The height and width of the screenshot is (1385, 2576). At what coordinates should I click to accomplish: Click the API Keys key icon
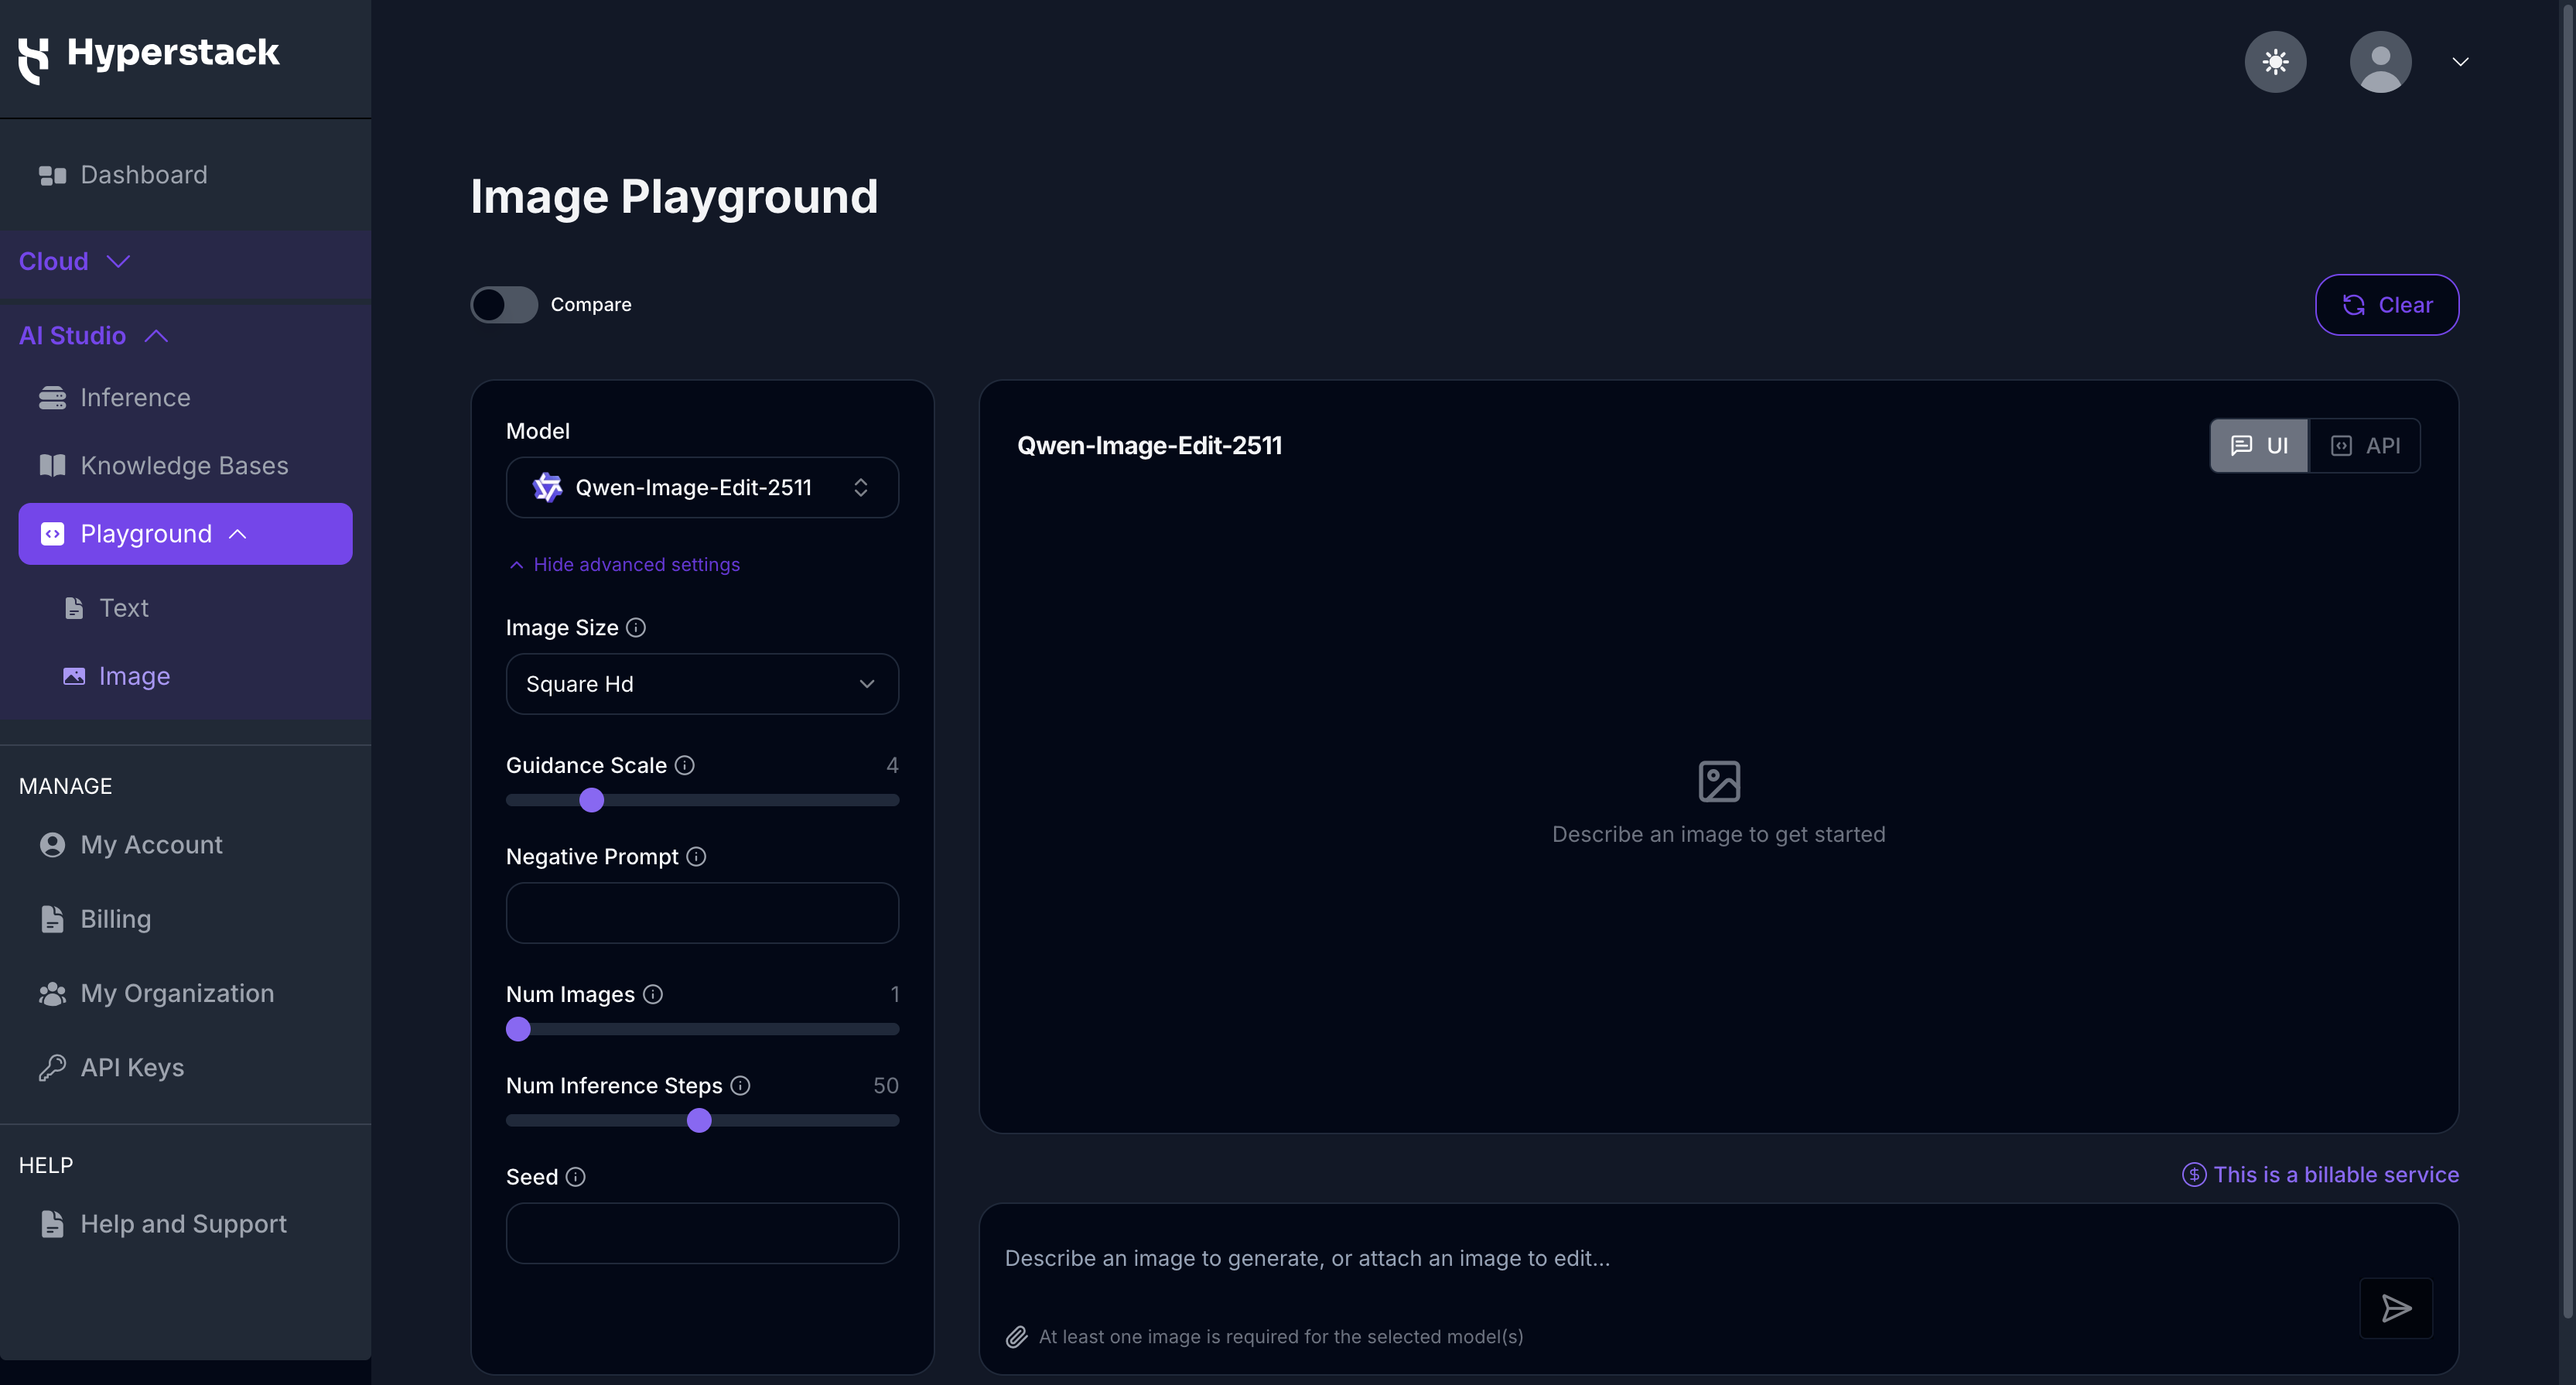pos(52,1068)
